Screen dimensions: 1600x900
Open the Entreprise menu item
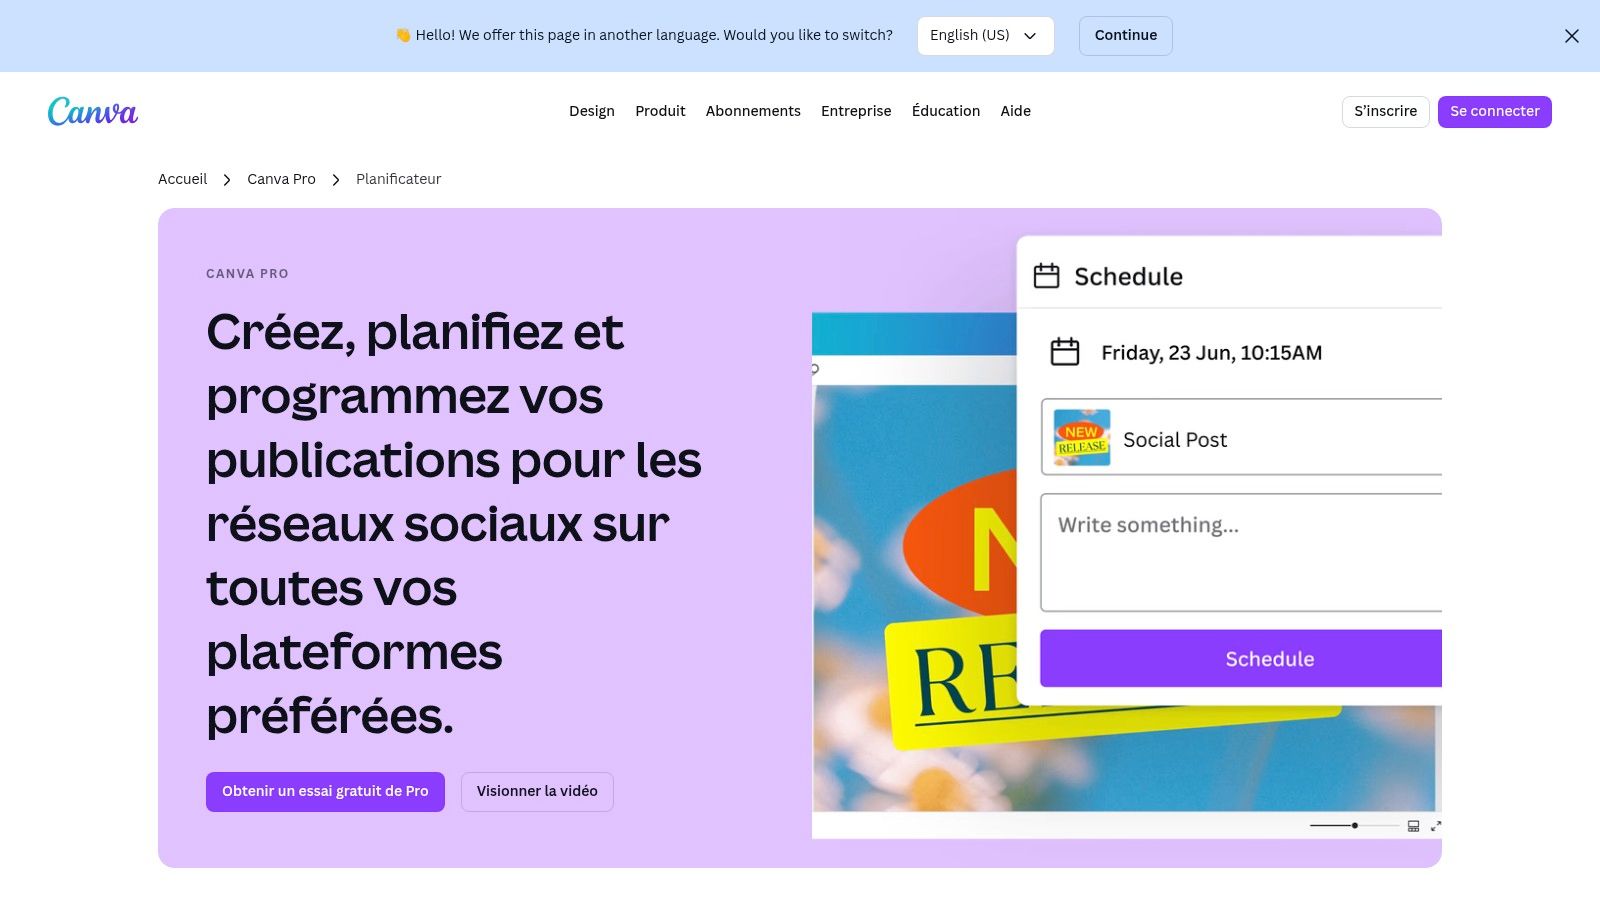coord(855,111)
